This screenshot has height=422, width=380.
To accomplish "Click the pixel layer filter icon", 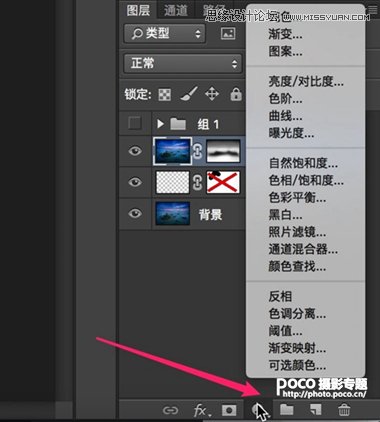I will [228, 33].
